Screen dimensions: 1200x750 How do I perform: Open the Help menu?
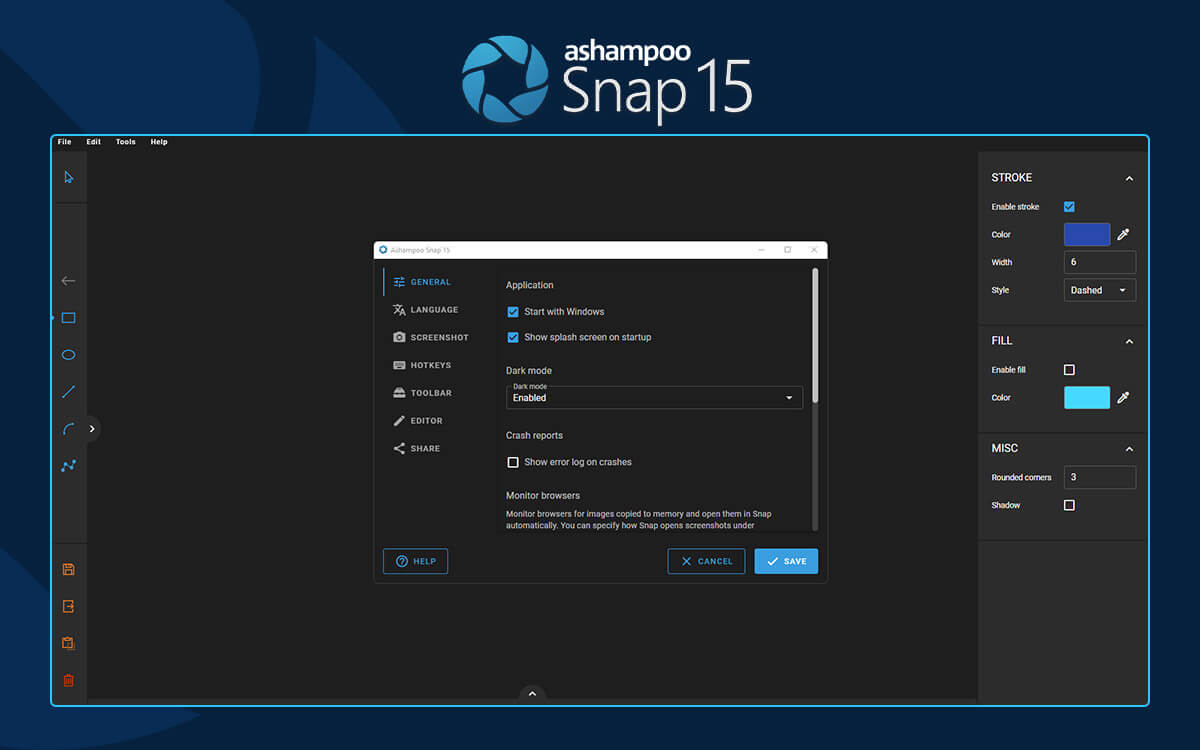coord(159,142)
